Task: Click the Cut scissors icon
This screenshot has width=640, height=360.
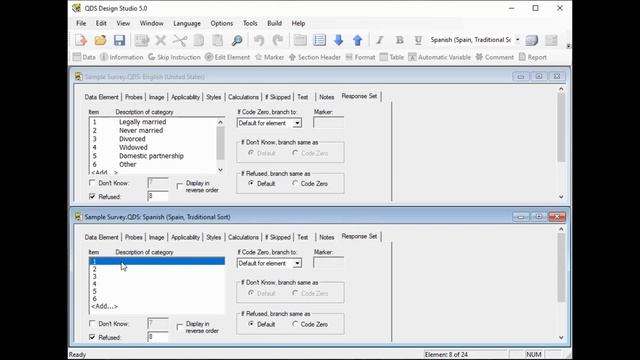Action: pos(179,40)
